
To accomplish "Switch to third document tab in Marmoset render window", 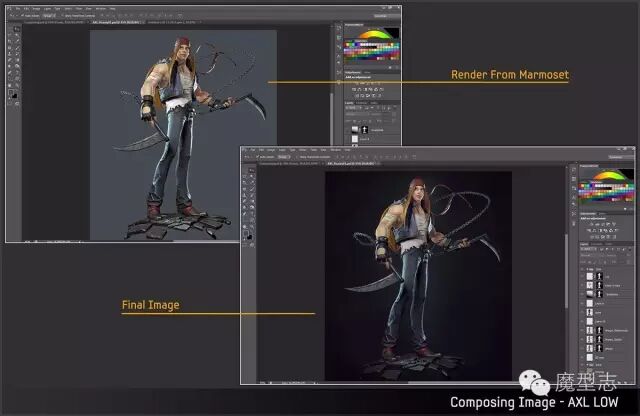I will (x=173, y=22).
